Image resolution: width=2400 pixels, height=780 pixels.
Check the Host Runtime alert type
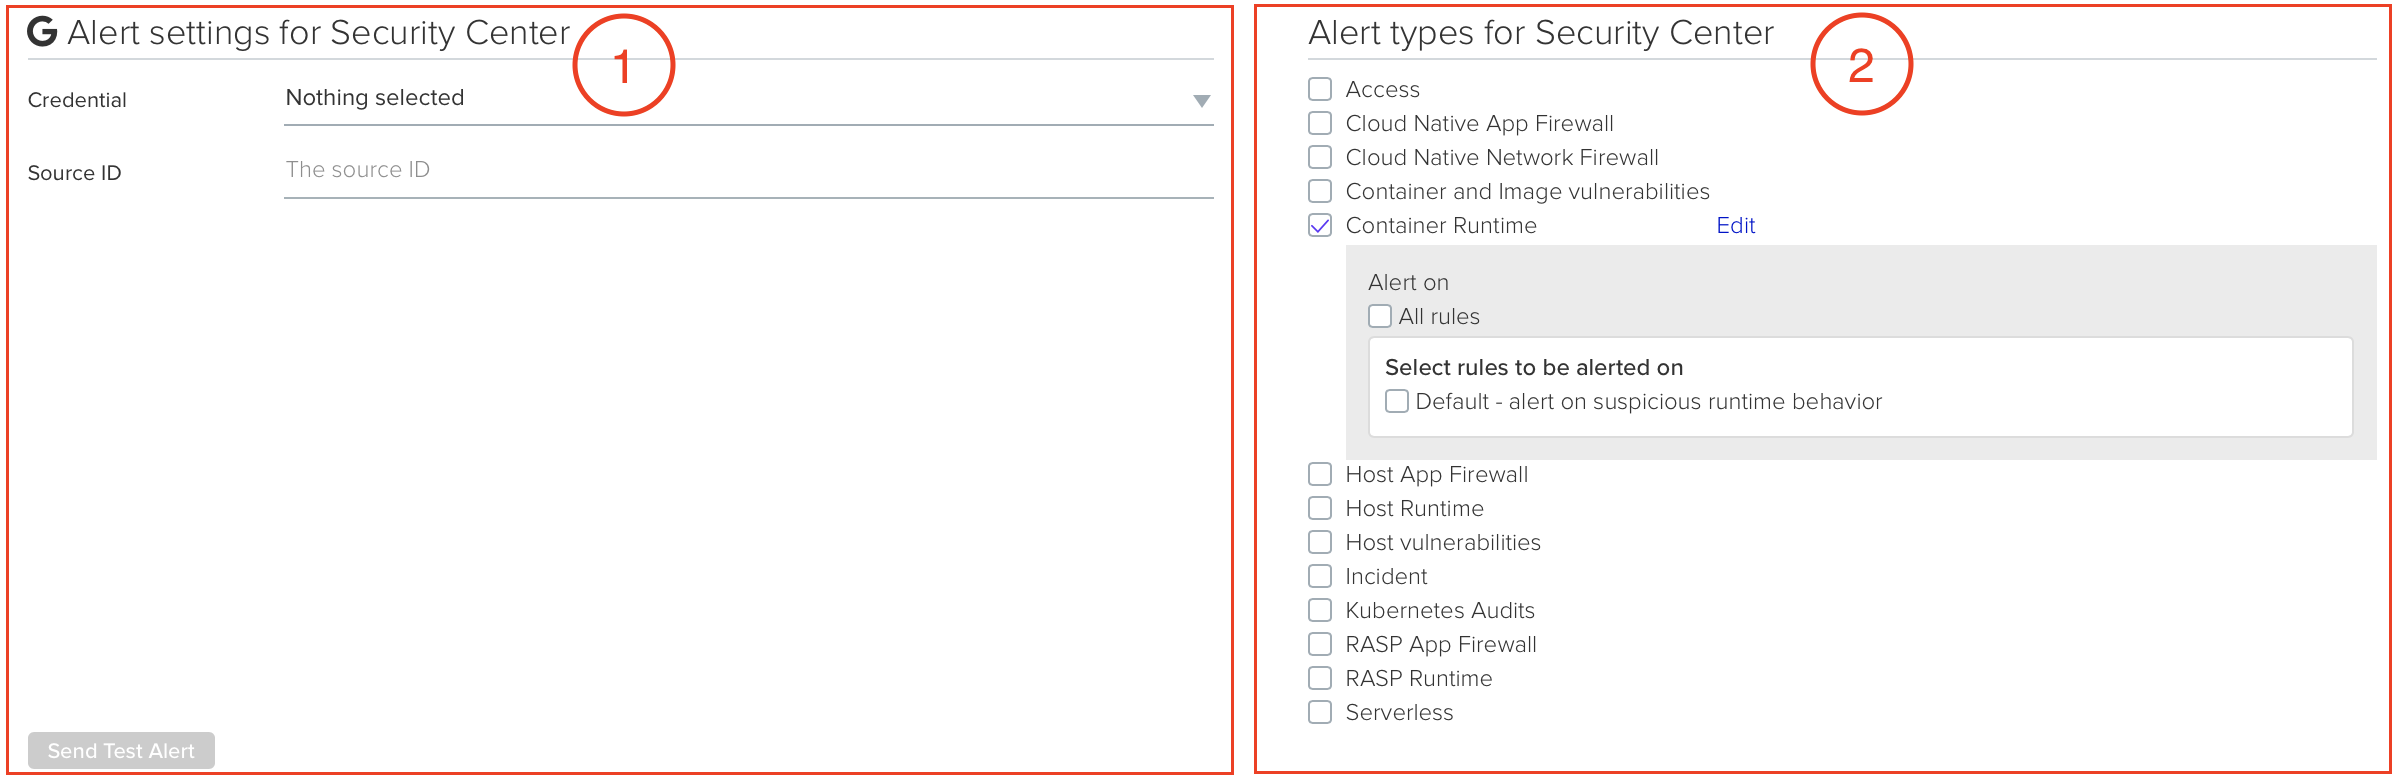click(x=1320, y=508)
